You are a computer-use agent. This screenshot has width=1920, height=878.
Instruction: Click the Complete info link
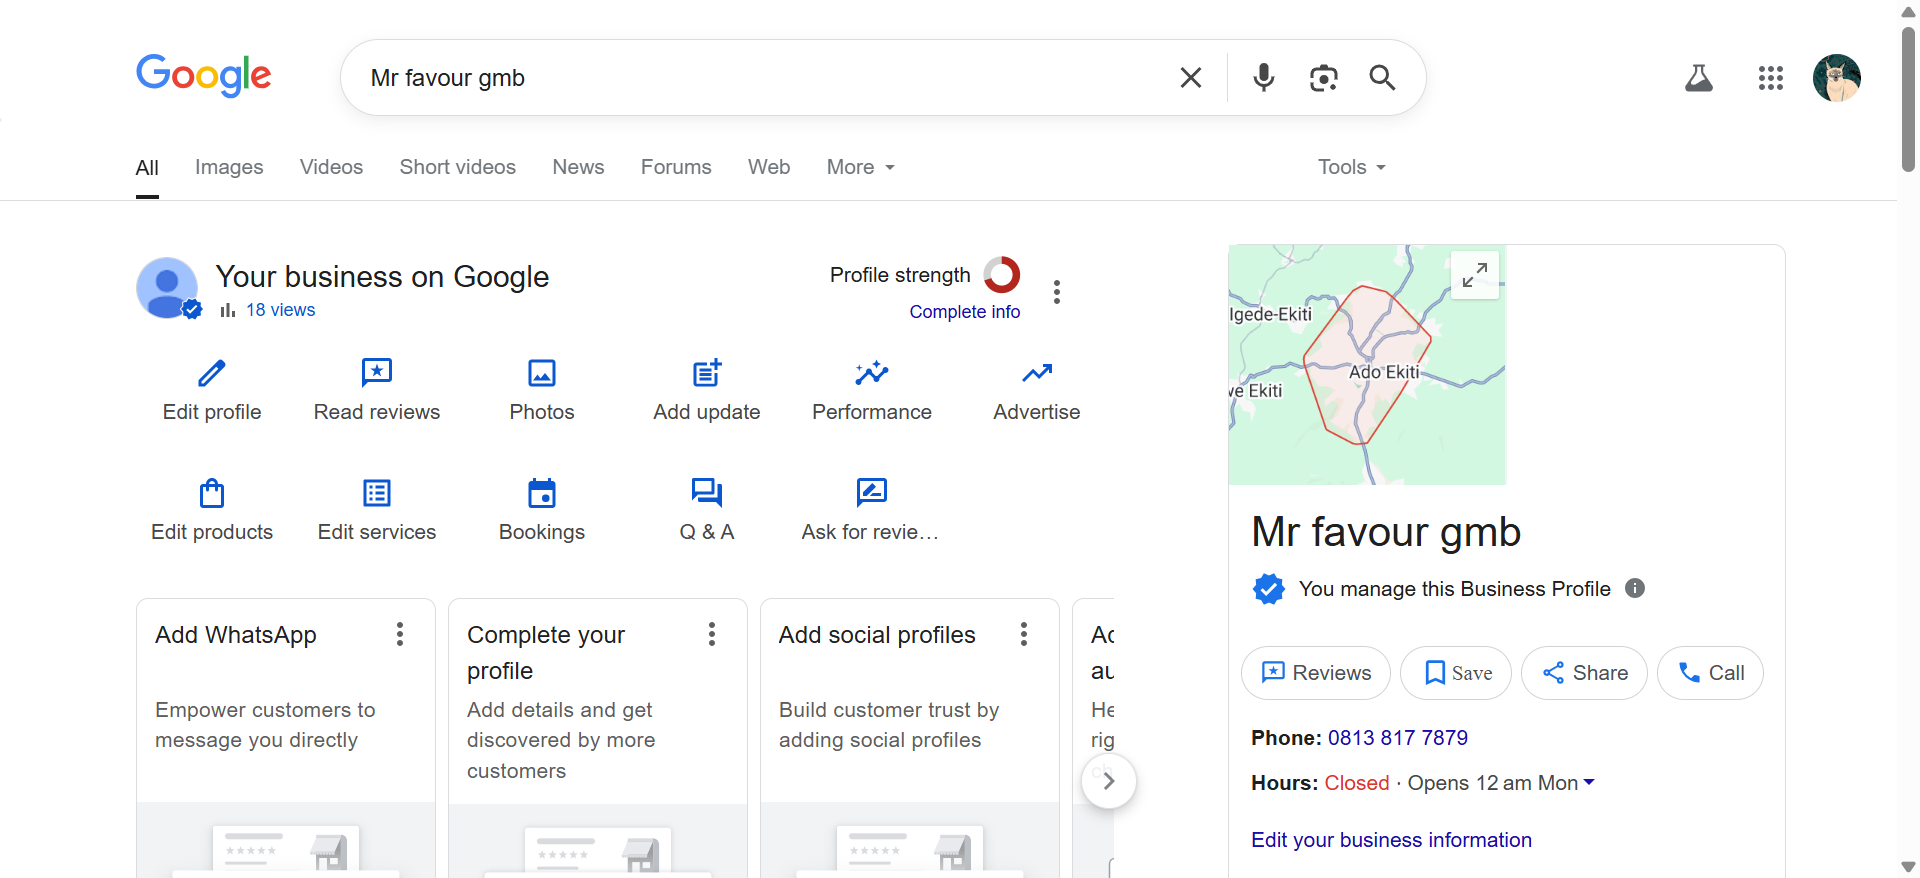pos(964,312)
